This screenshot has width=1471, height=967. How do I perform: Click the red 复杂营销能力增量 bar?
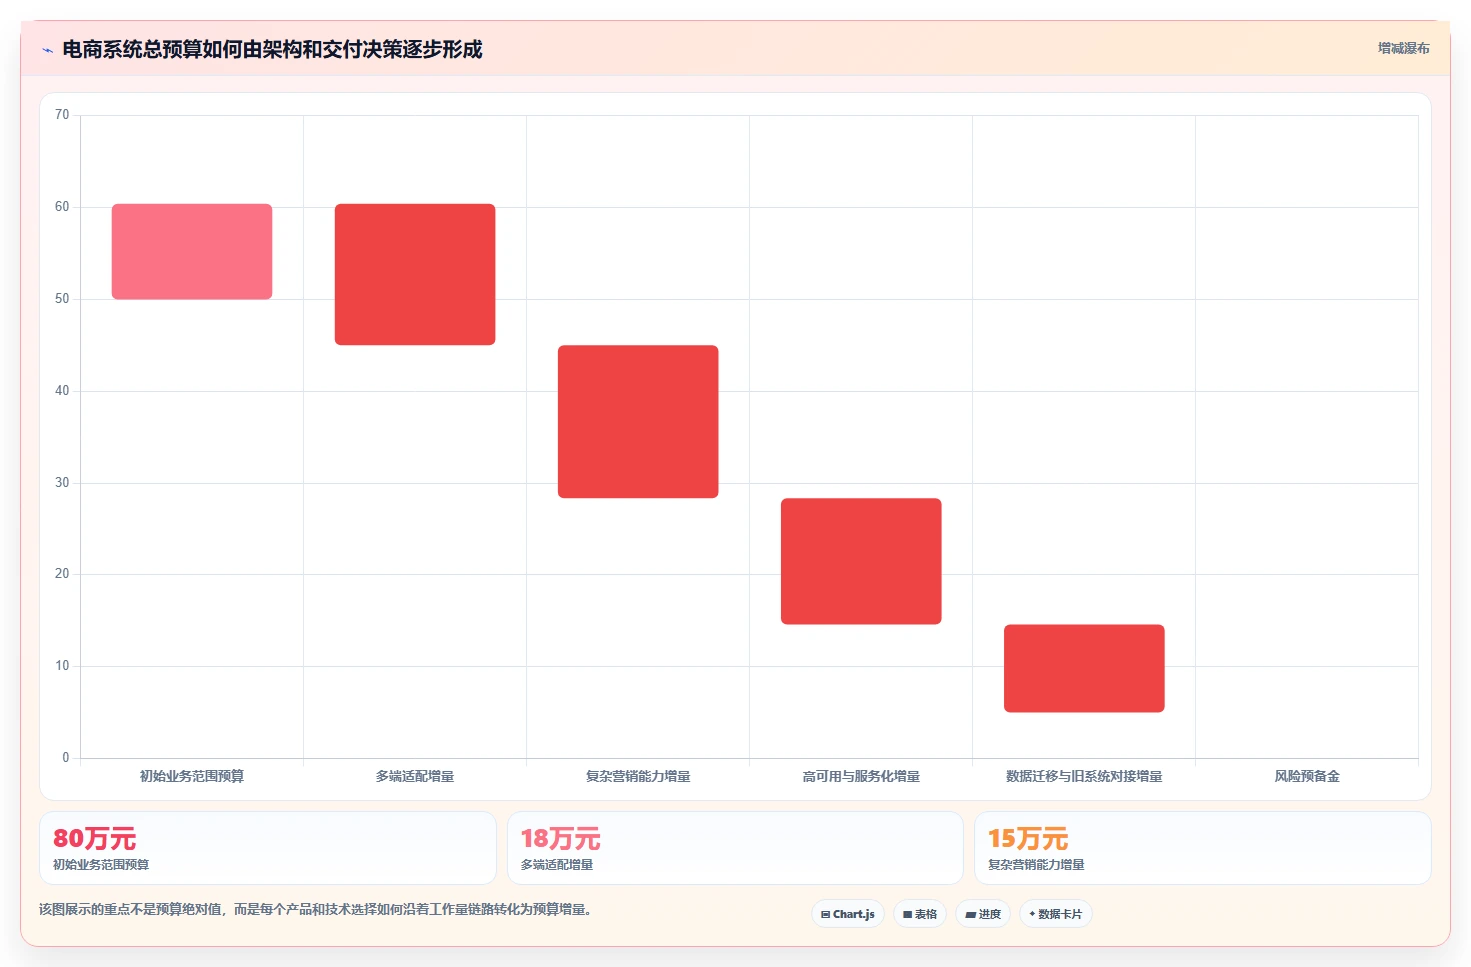click(638, 421)
